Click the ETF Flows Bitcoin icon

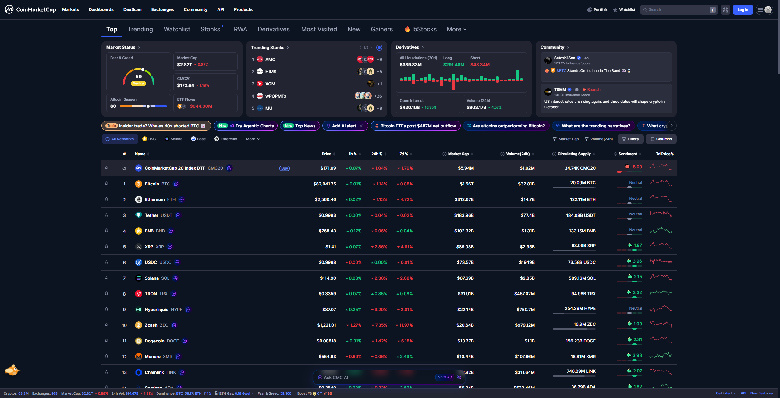tap(180, 106)
